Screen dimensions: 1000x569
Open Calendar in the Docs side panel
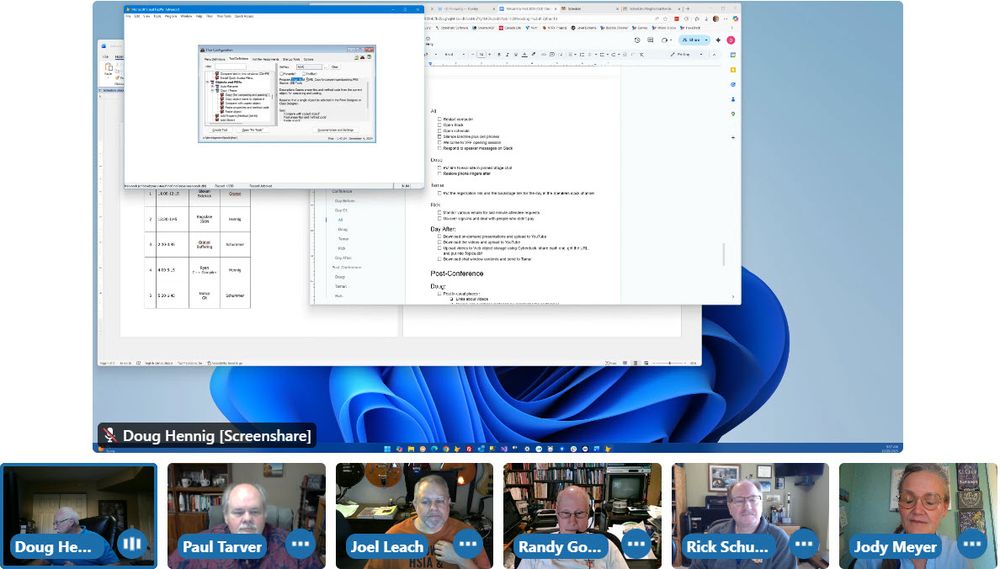(x=733, y=55)
